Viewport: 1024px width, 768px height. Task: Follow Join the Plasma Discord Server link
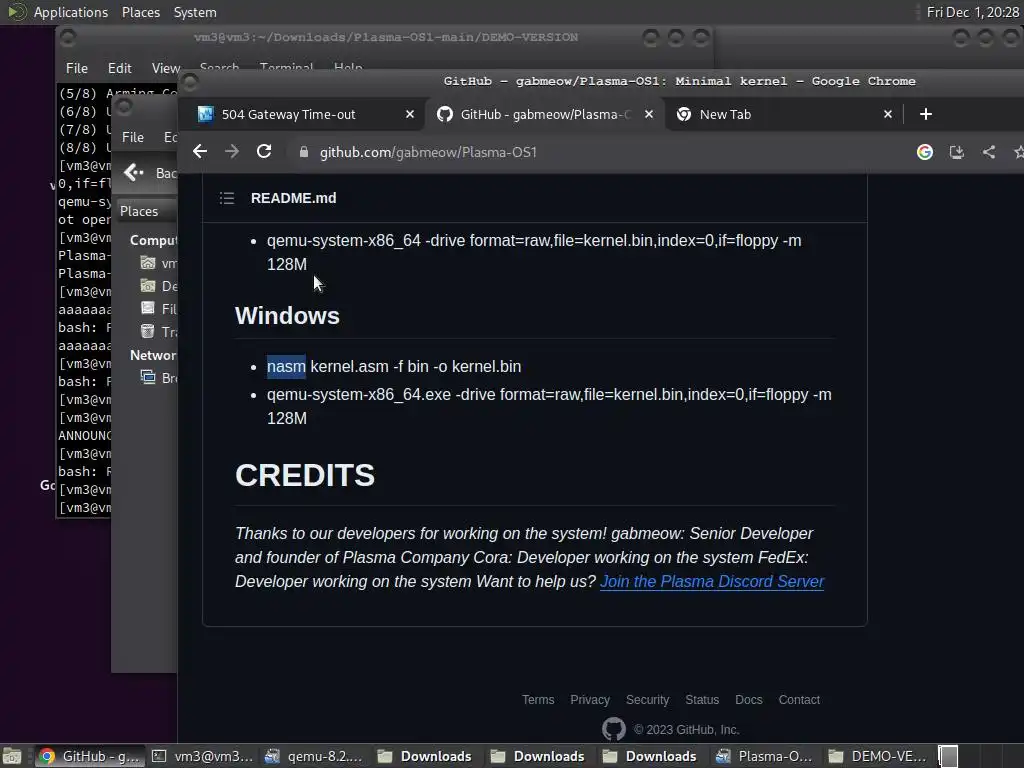click(x=712, y=581)
